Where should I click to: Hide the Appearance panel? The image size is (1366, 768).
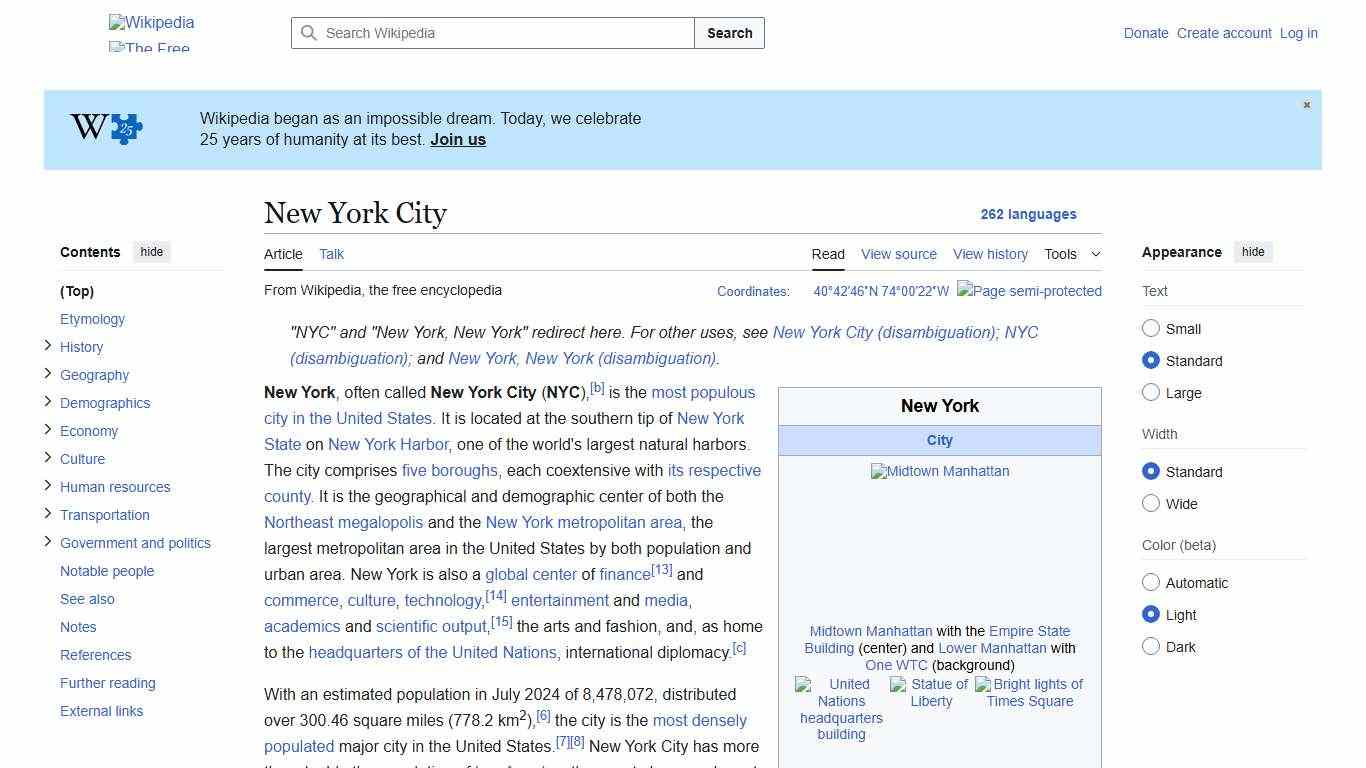click(x=1253, y=252)
